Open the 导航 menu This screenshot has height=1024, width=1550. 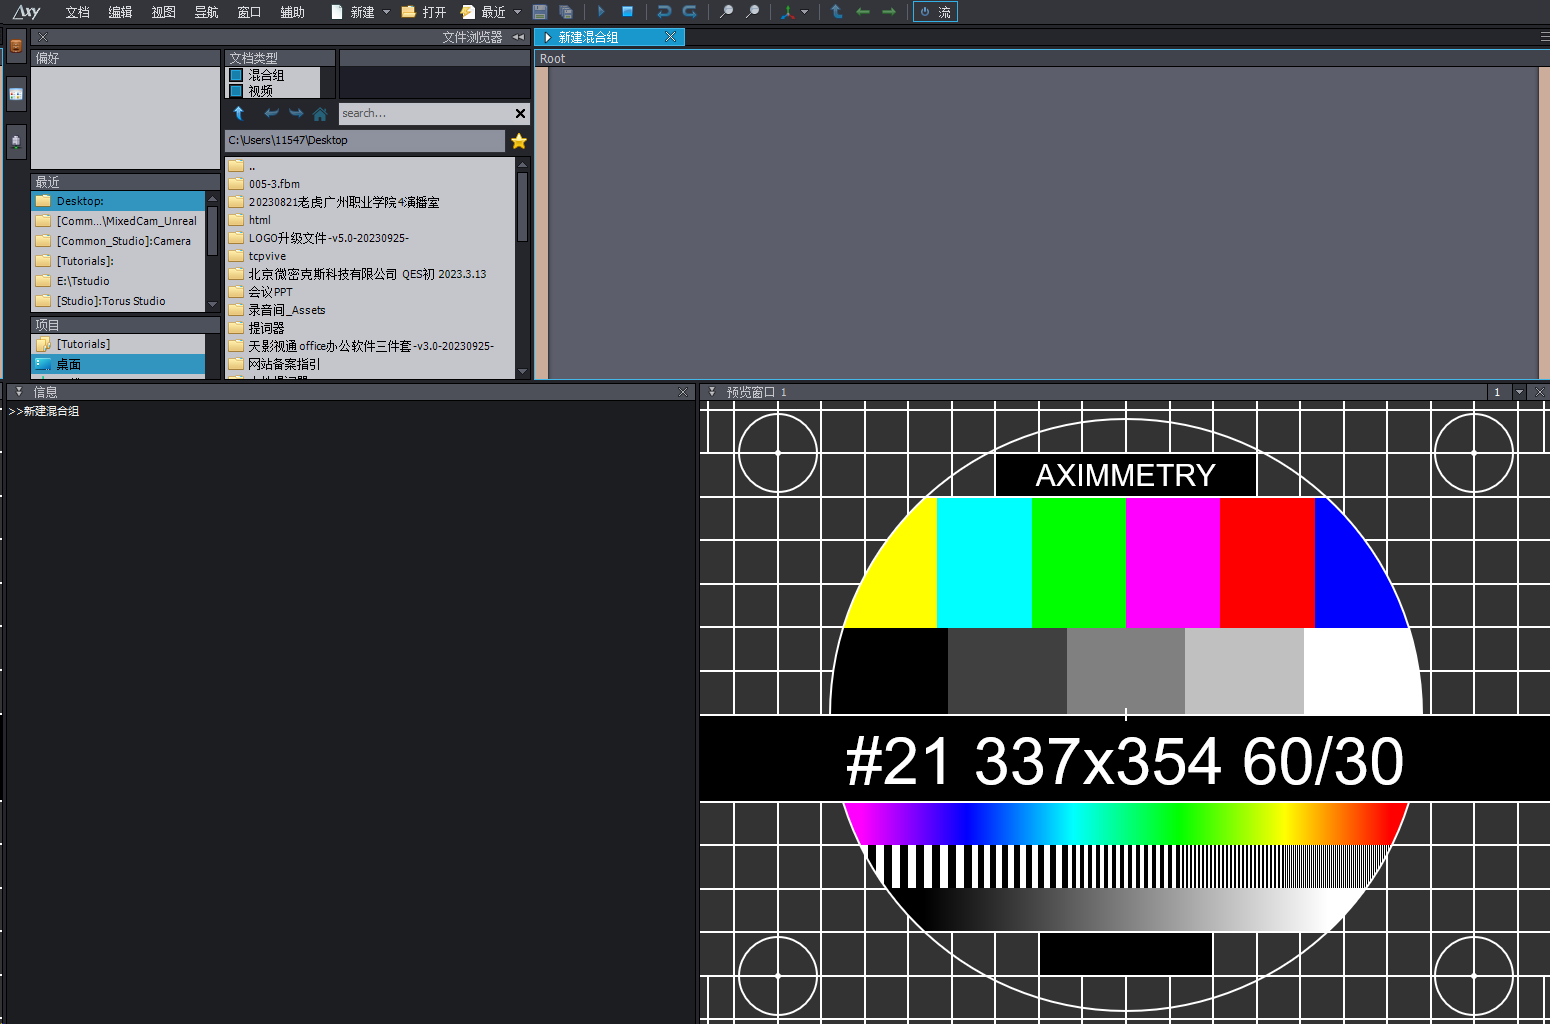coord(206,12)
